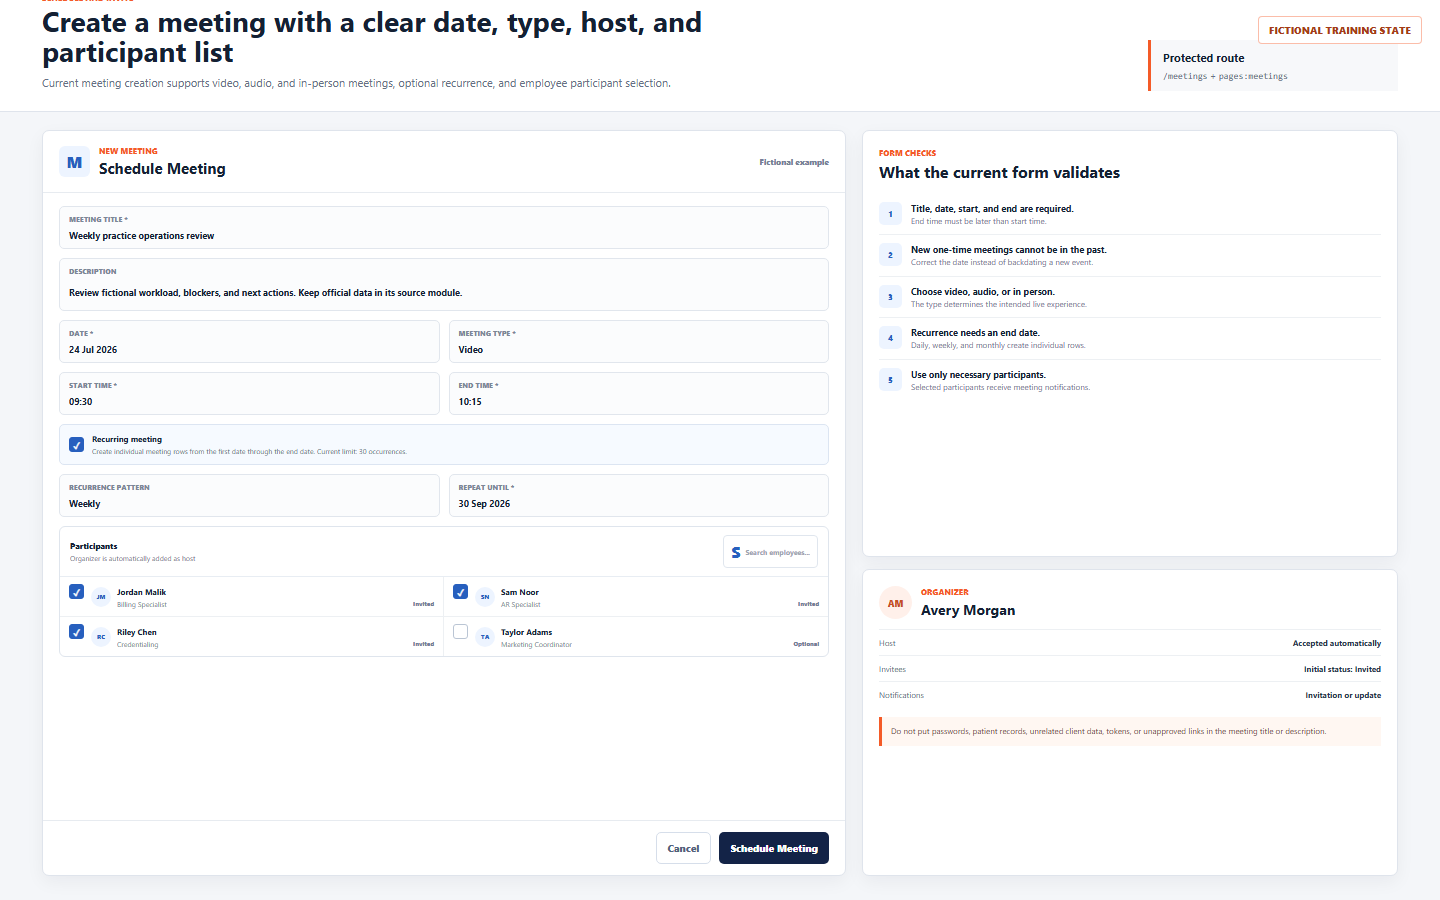Click Riley Chen's RC avatar

(x=101, y=637)
